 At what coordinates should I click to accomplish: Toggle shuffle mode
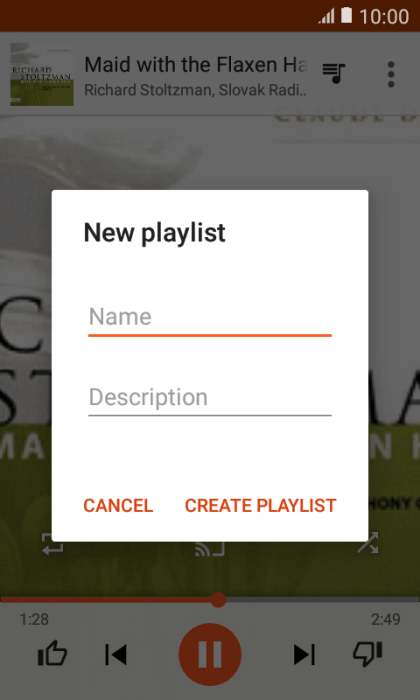pyautogui.click(x=368, y=543)
